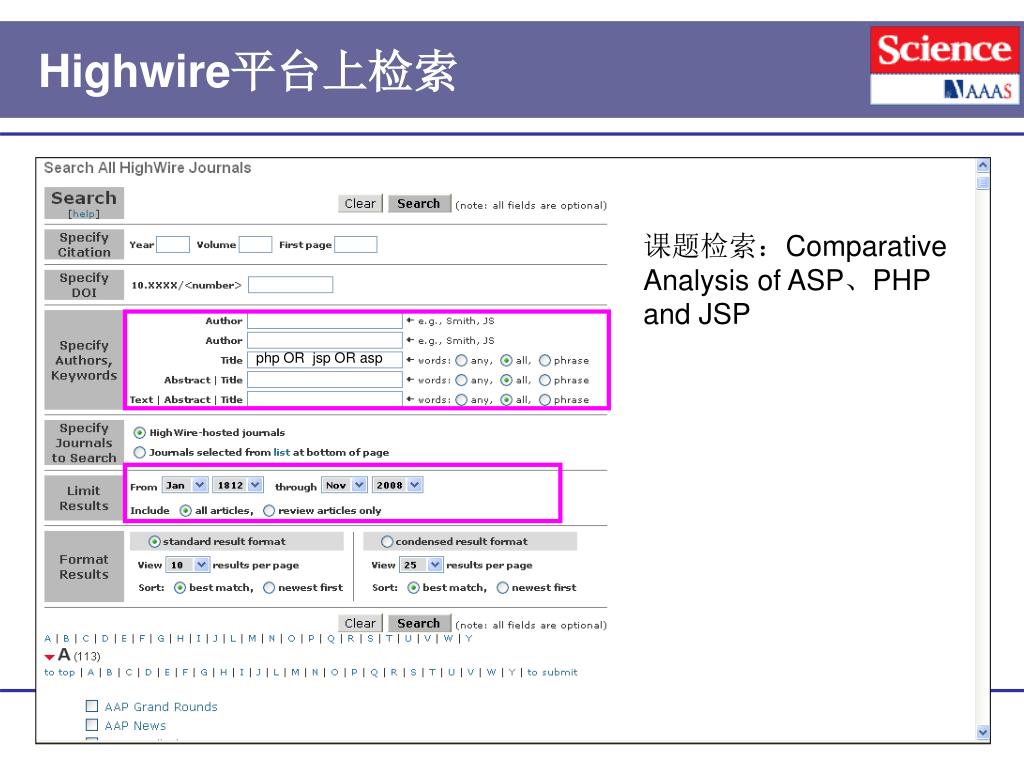Select 'any' radio in Abstract | Title row

pyautogui.click(x=462, y=380)
